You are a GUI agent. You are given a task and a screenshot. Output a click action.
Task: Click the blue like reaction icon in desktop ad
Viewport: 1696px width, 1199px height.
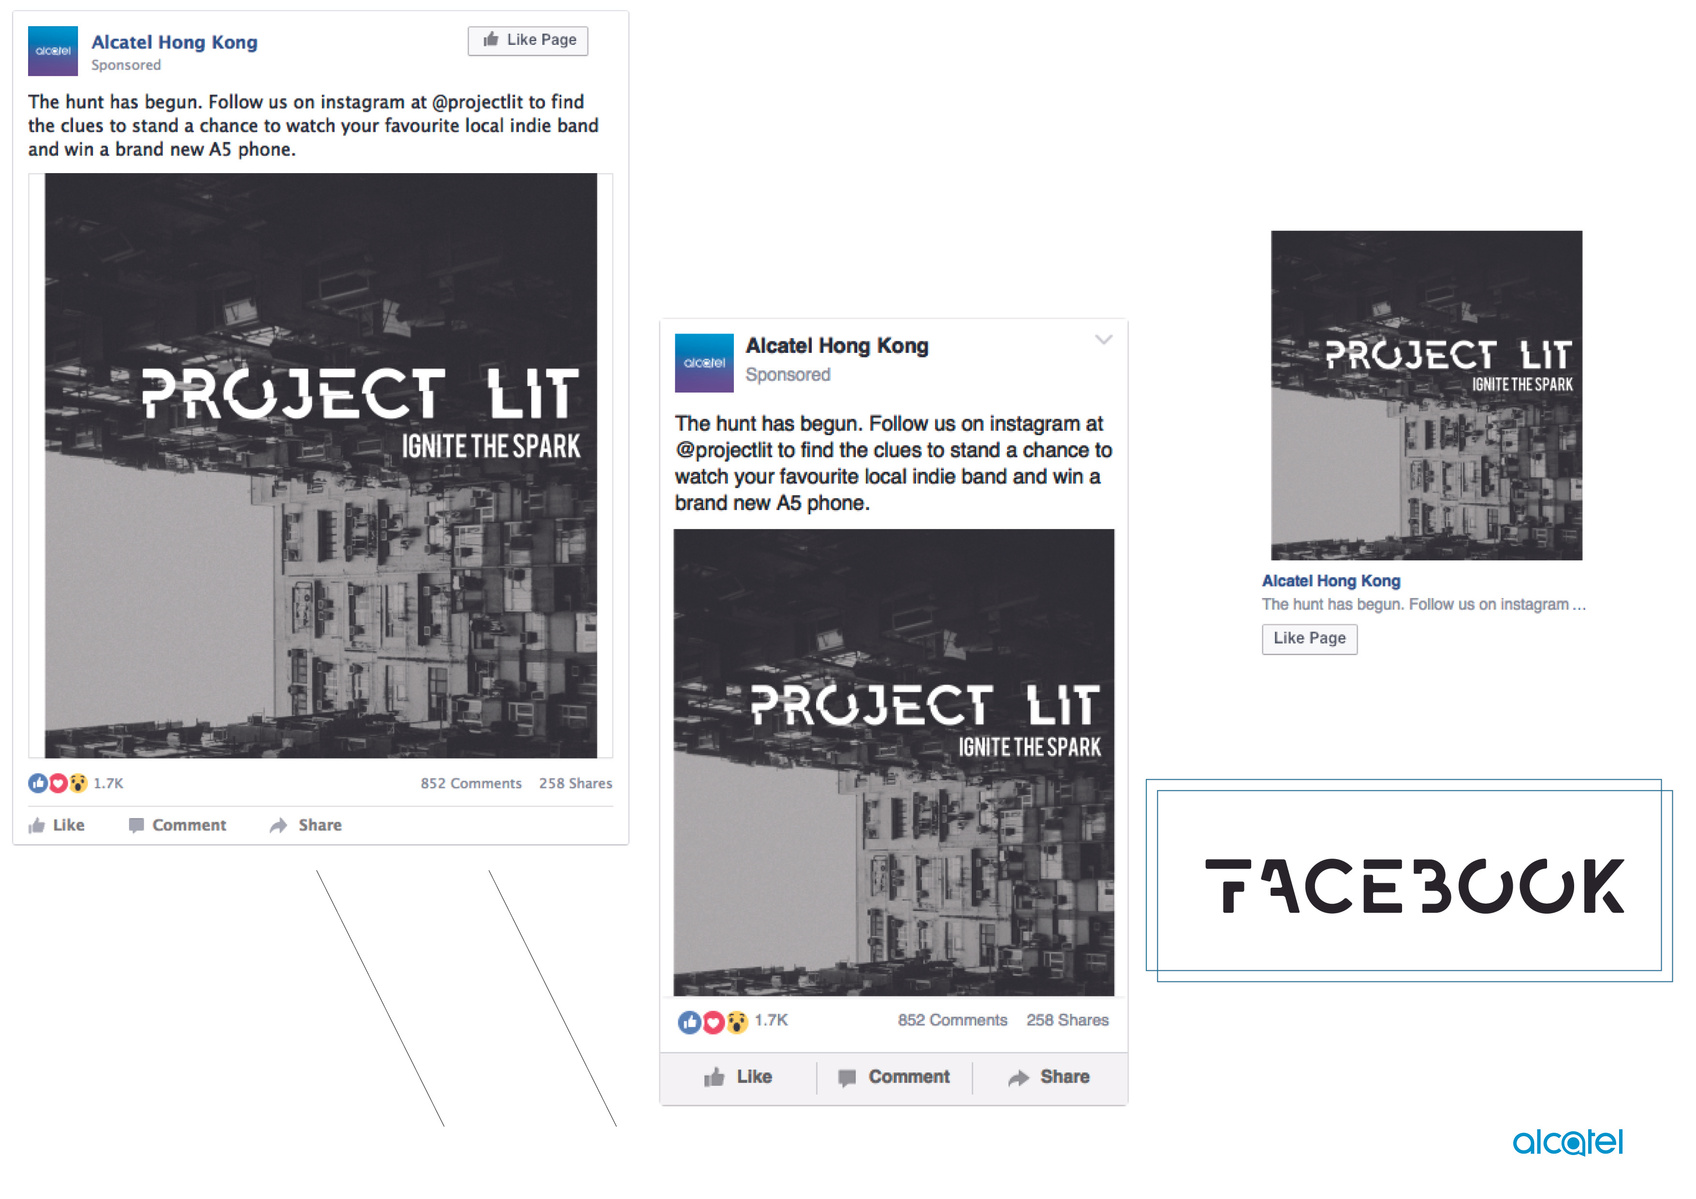tap(38, 783)
